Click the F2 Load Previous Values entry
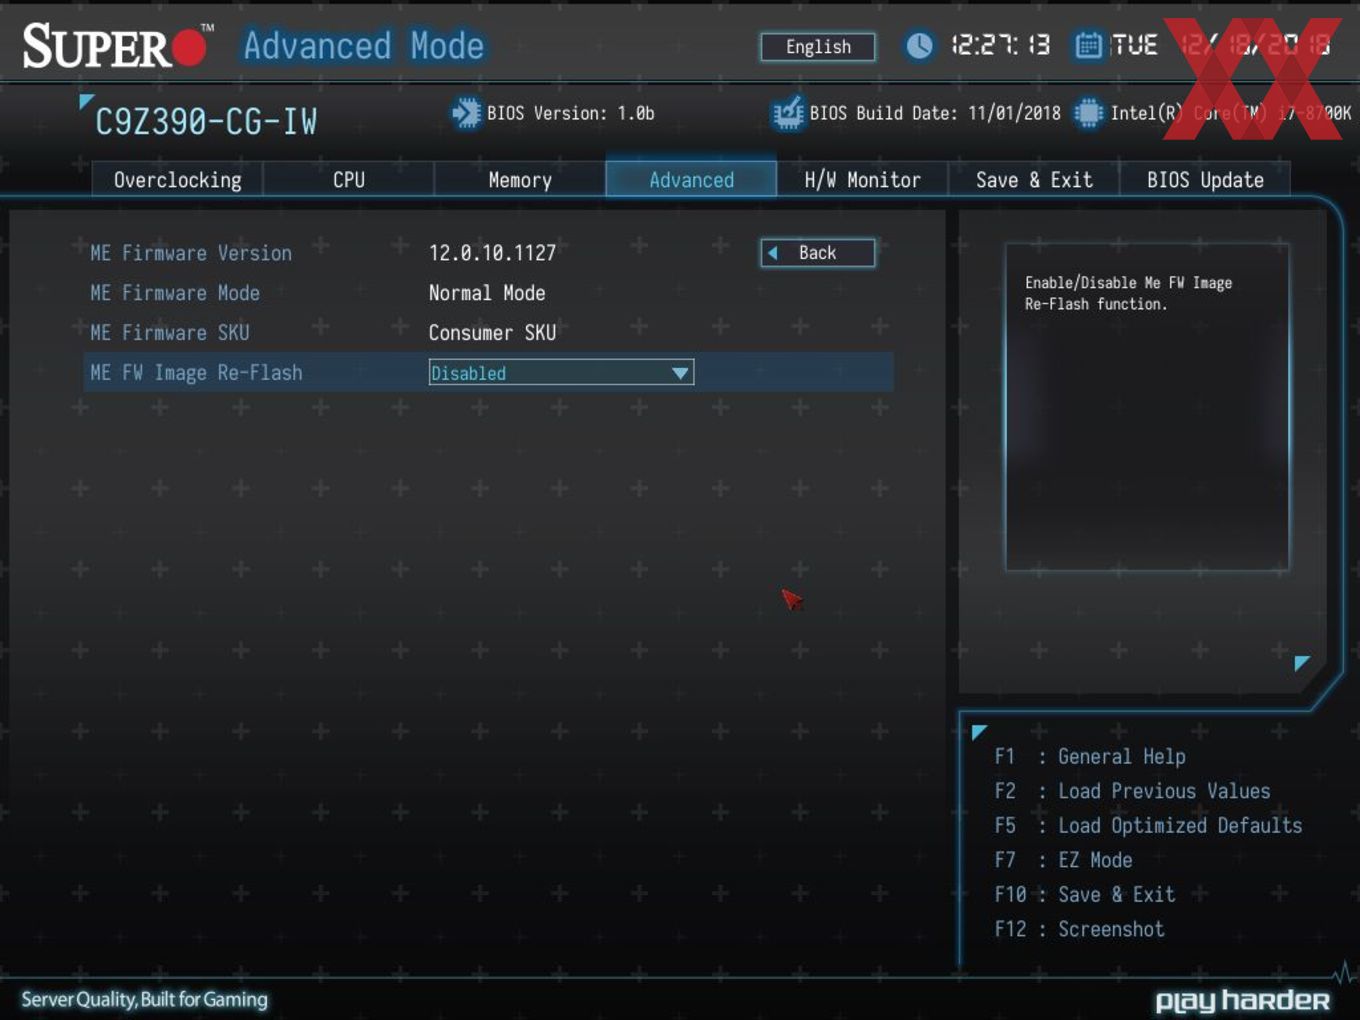Image resolution: width=1360 pixels, height=1020 pixels. pyautogui.click(x=1132, y=791)
